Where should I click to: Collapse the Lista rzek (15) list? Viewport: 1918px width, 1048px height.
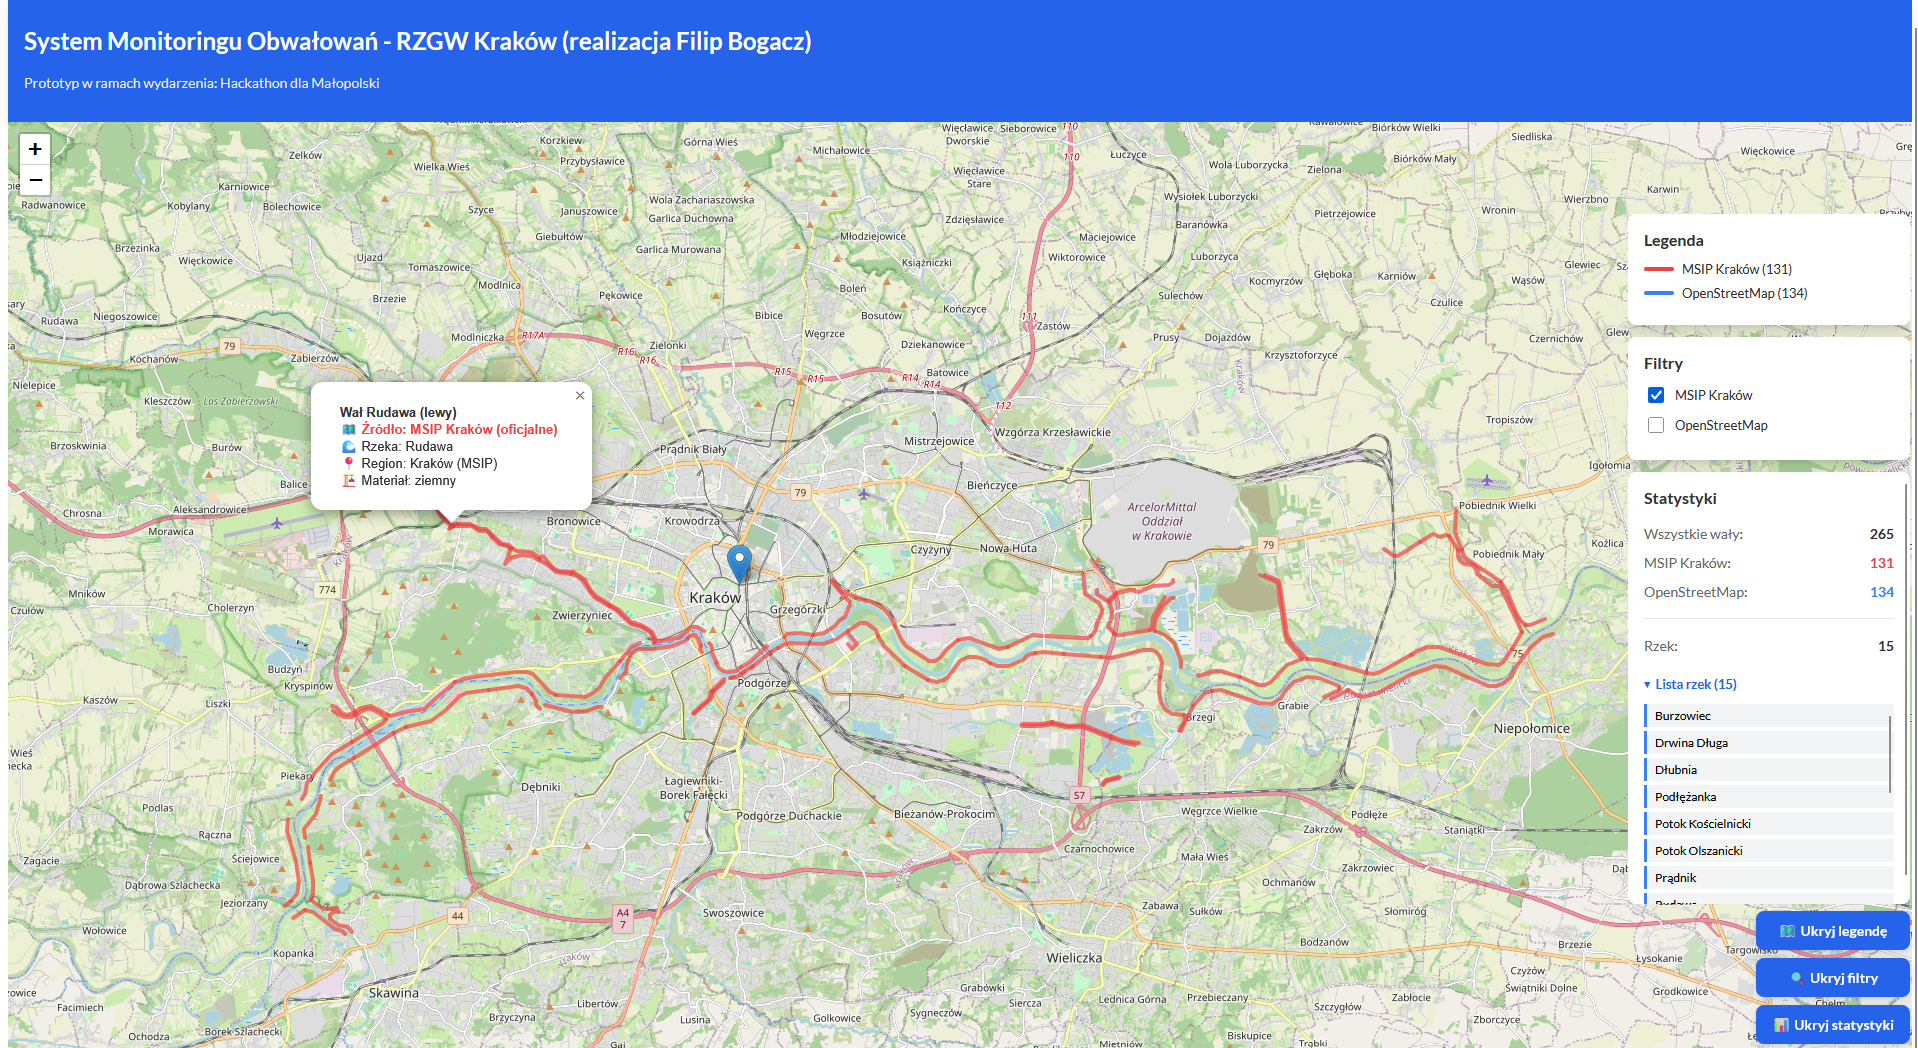coord(1690,684)
